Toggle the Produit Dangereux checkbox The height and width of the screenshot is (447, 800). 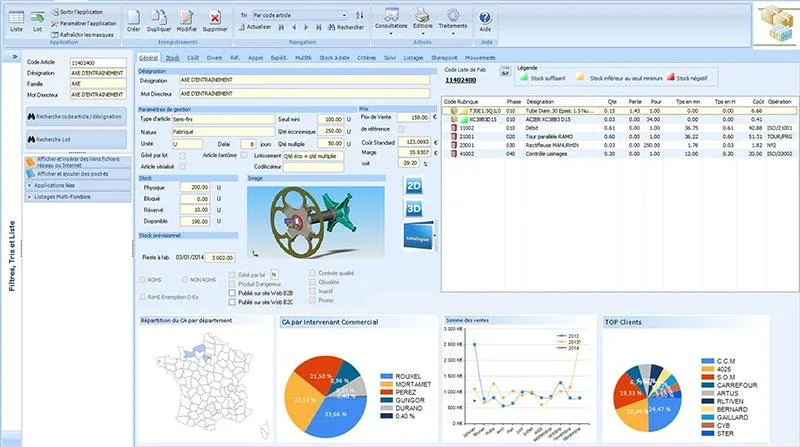[232, 284]
